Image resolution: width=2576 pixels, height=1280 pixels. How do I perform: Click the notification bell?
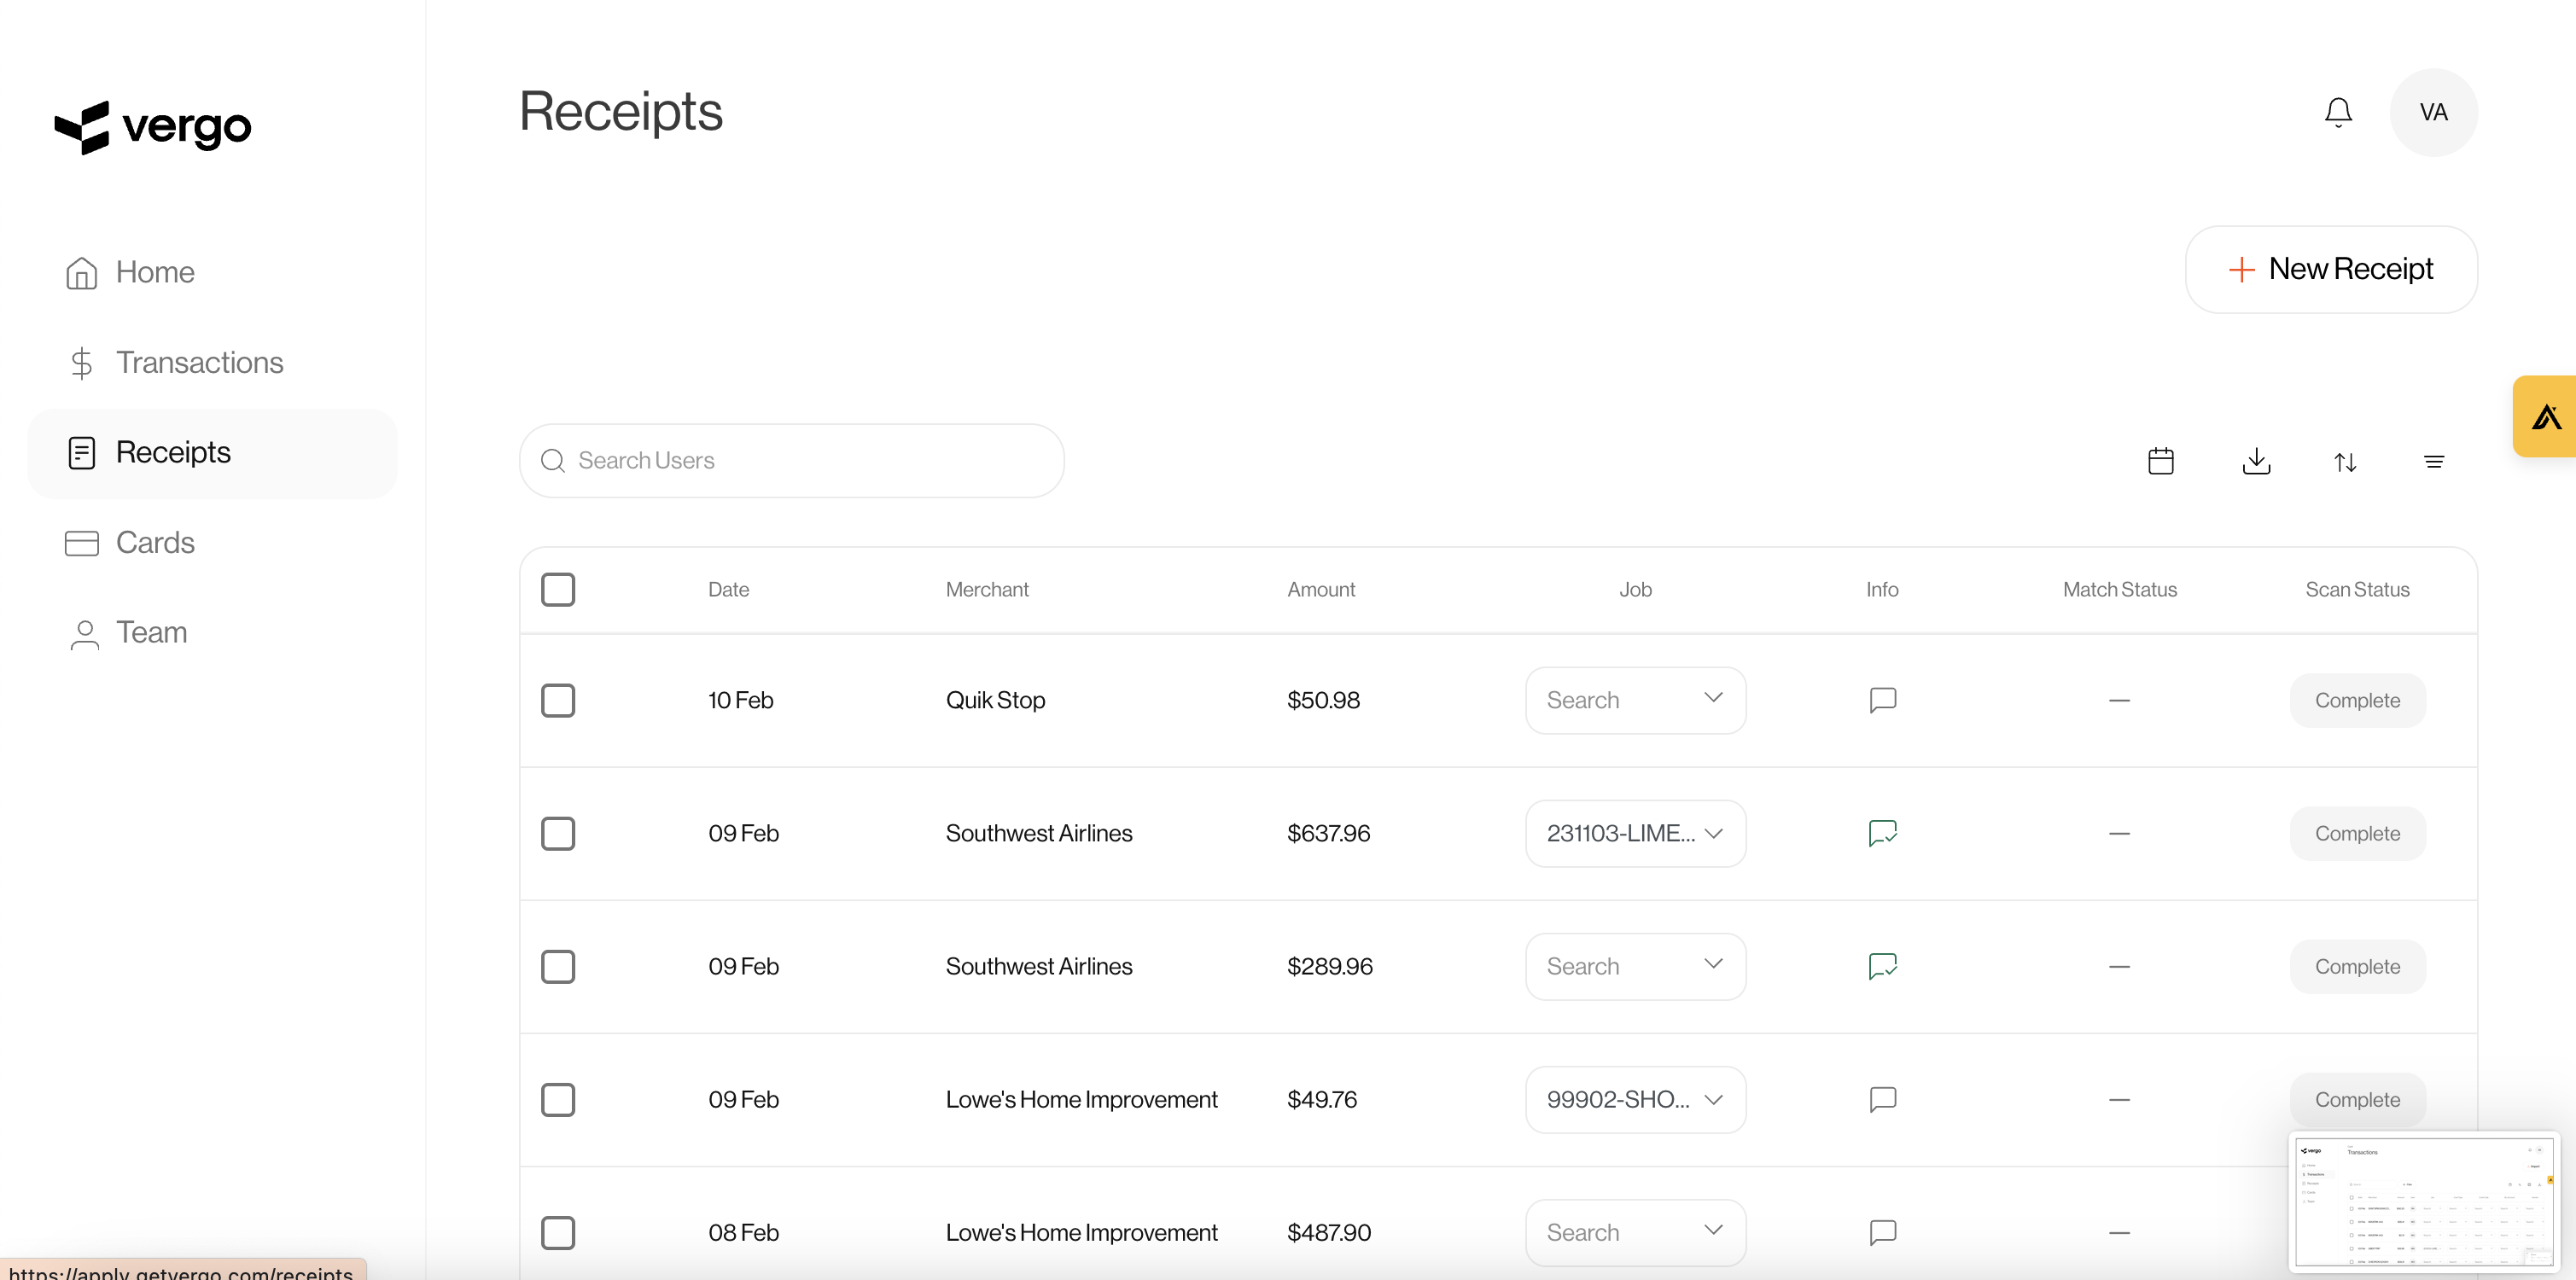(x=2337, y=112)
